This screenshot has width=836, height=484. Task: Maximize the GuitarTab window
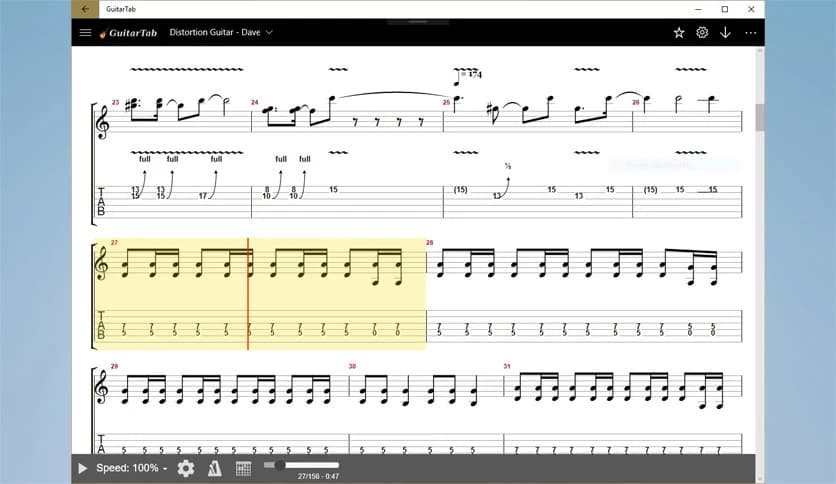pyautogui.click(x=725, y=9)
